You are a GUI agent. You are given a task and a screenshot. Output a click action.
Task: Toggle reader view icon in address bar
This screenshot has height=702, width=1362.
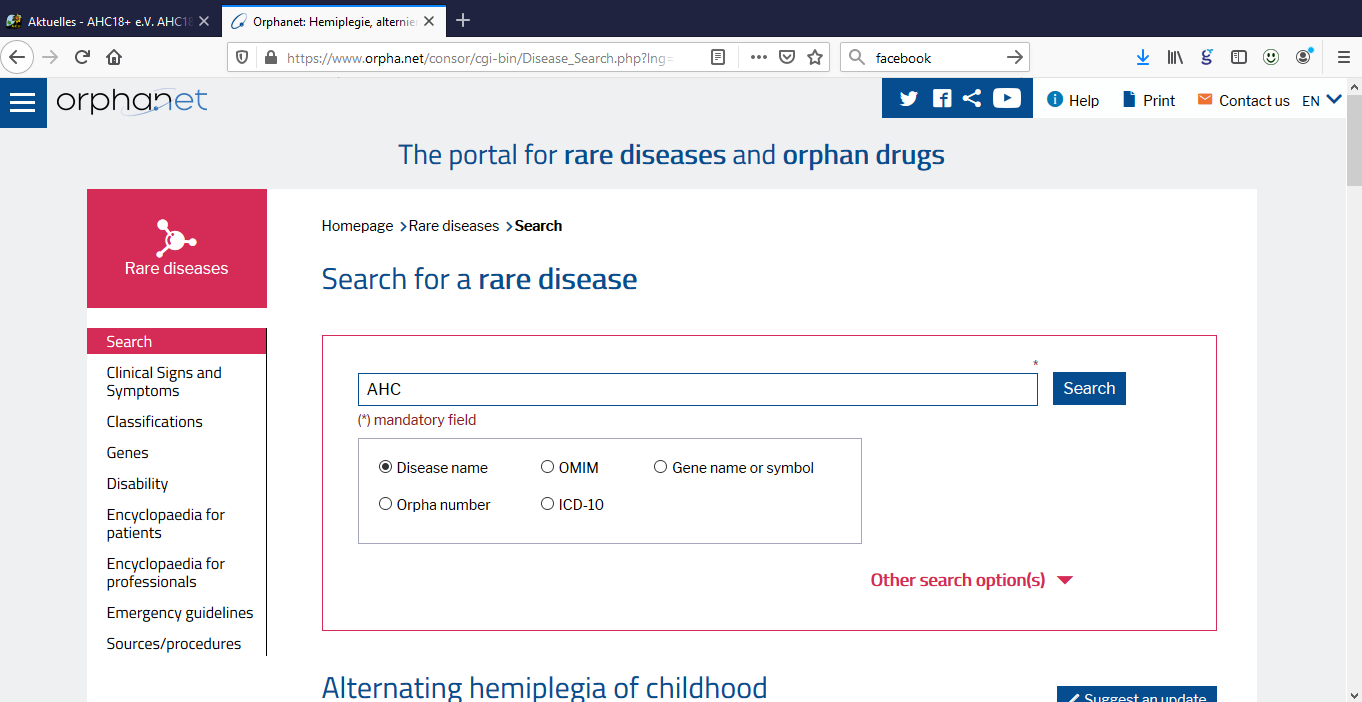718,58
